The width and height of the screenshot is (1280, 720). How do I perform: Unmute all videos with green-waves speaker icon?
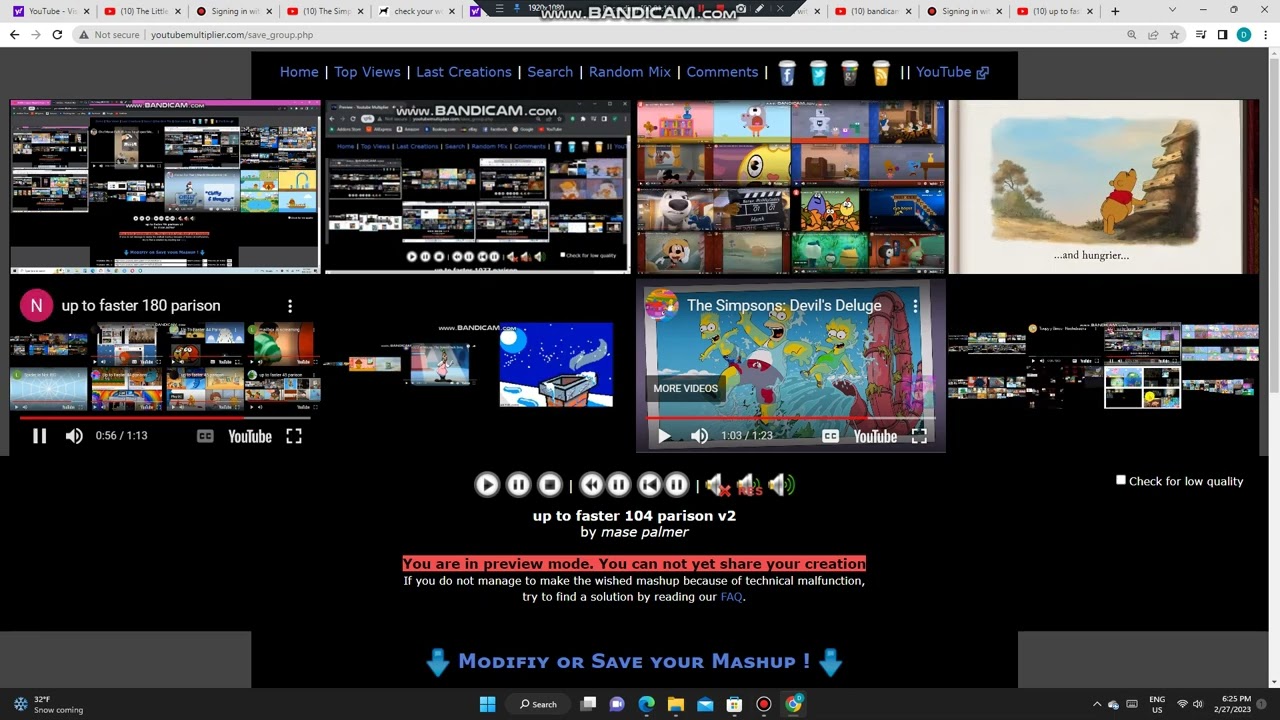tap(782, 486)
